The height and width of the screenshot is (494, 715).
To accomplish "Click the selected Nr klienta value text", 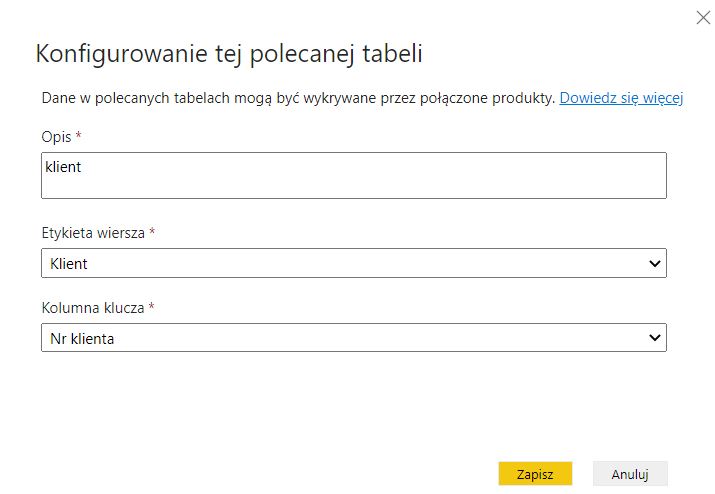I will click(82, 339).
